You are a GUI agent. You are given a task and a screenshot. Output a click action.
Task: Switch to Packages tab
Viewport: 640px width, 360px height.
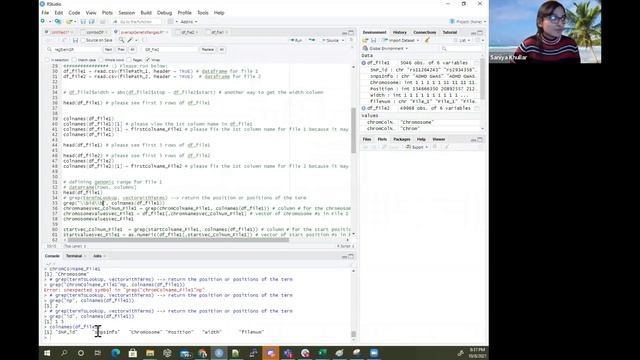pyautogui.click(x=402, y=139)
